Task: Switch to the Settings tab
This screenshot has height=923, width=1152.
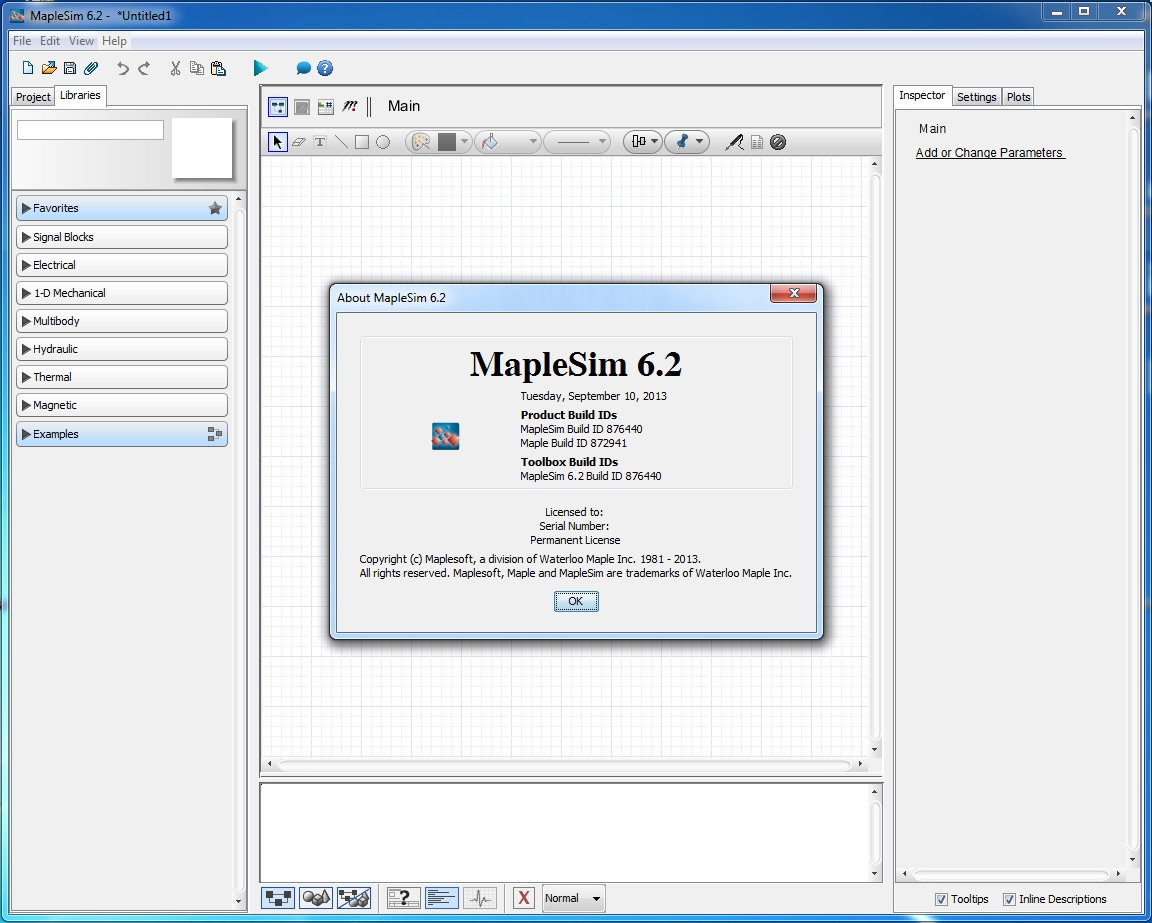Action: [976, 97]
